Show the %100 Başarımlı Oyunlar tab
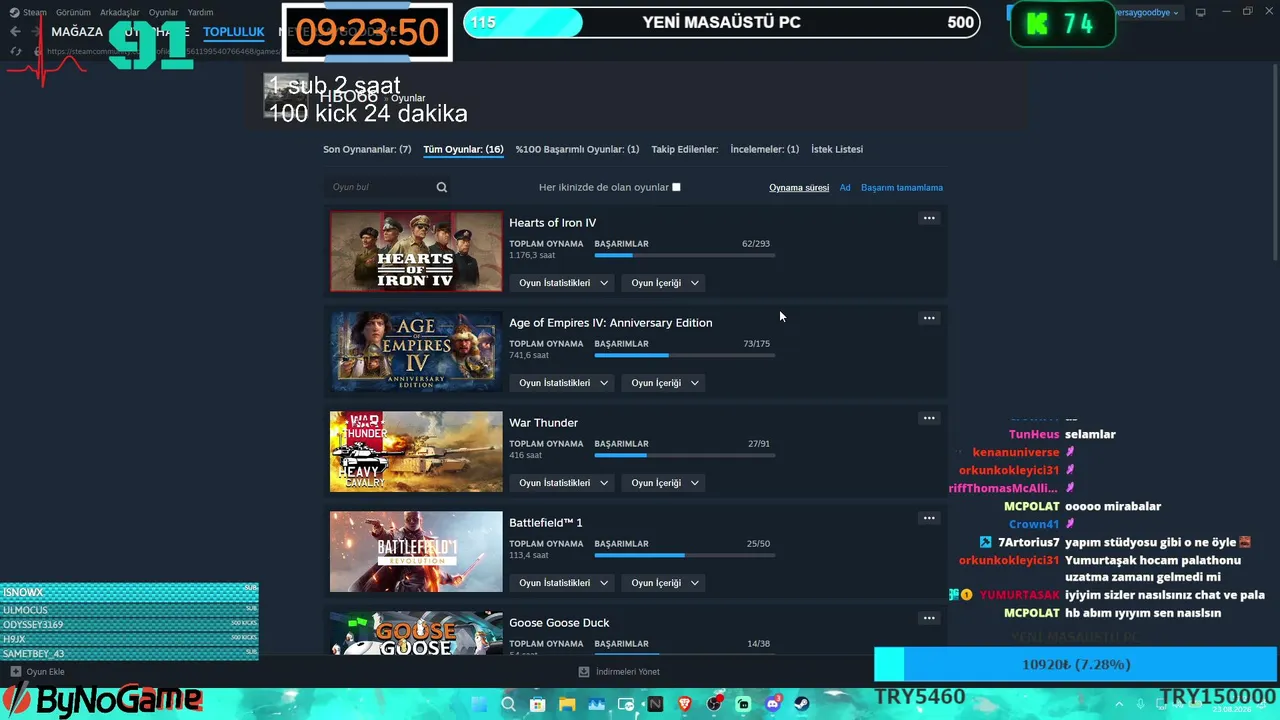This screenshot has width=1280, height=720. 577,149
